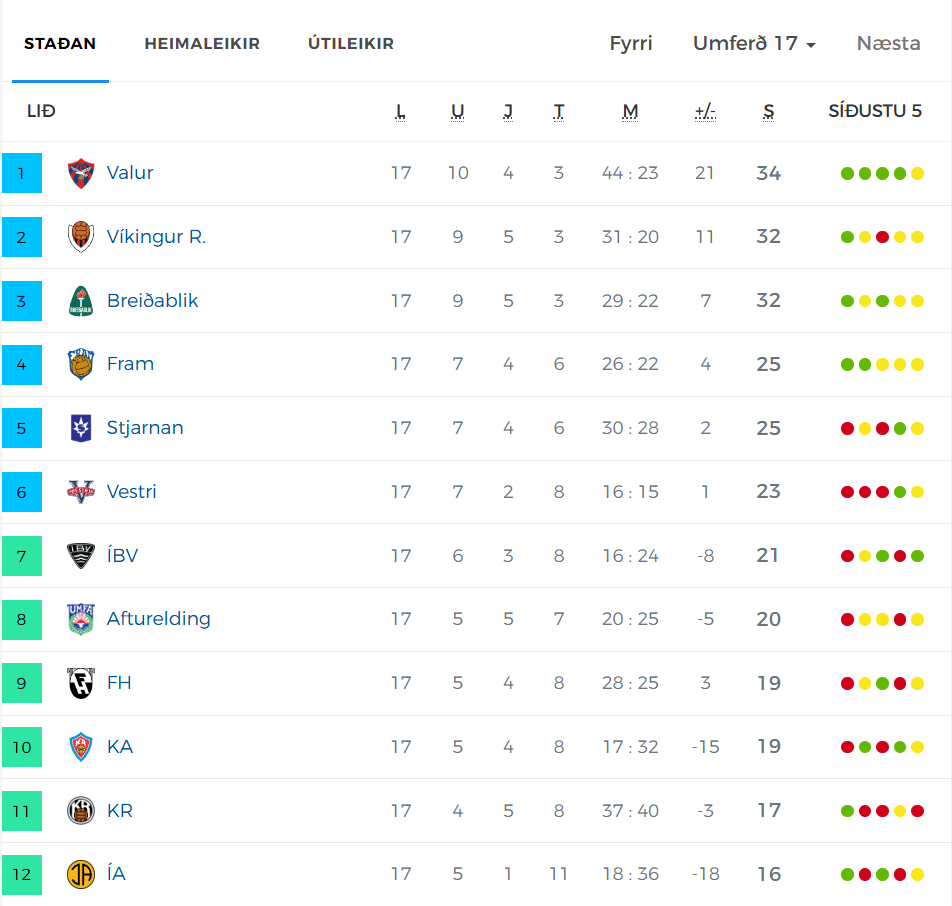952x906 pixels.
Task: Click the Víkingur R. club crest
Action: point(81,237)
